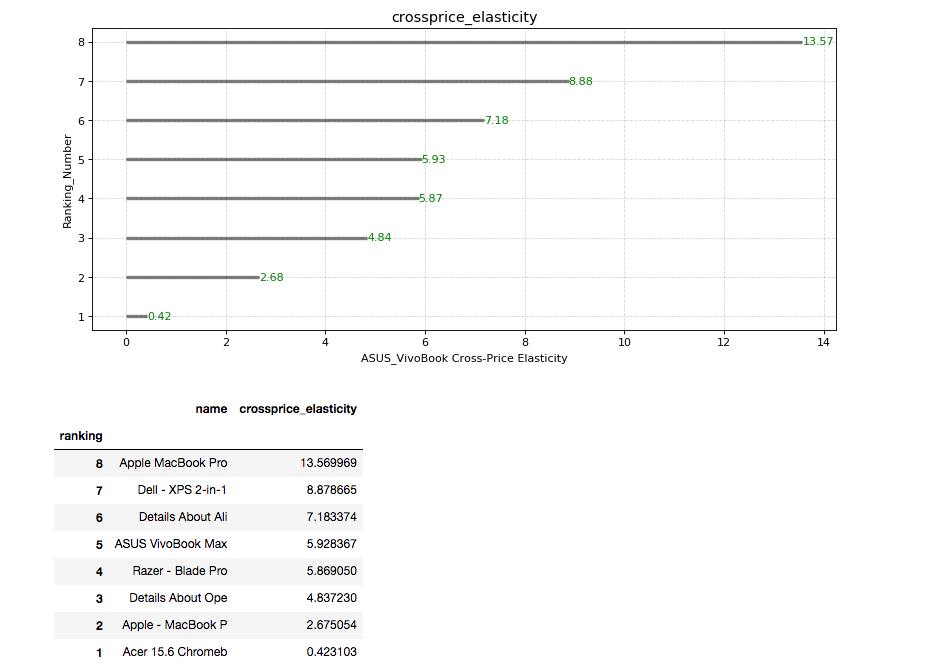Viewport: 937px width, 670px height.
Task: Click the Ranking_Number y-axis label
Action: pyautogui.click(x=67, y=181)
